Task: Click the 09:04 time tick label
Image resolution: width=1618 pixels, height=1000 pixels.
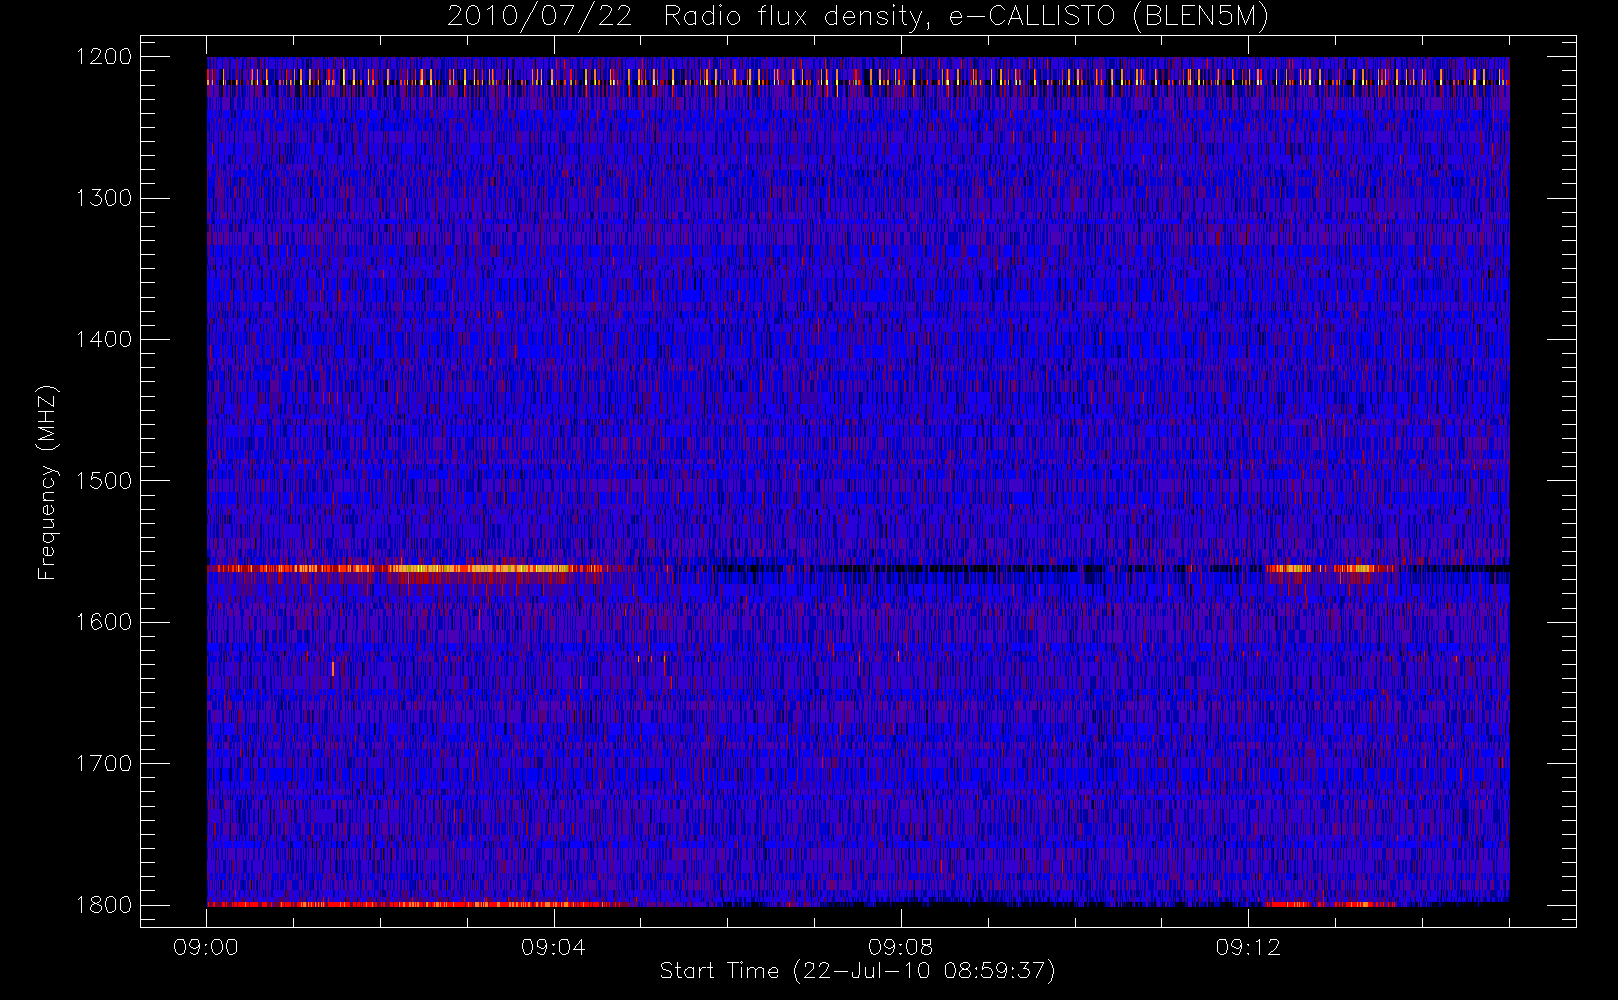Action: click(x=553, y=947)
